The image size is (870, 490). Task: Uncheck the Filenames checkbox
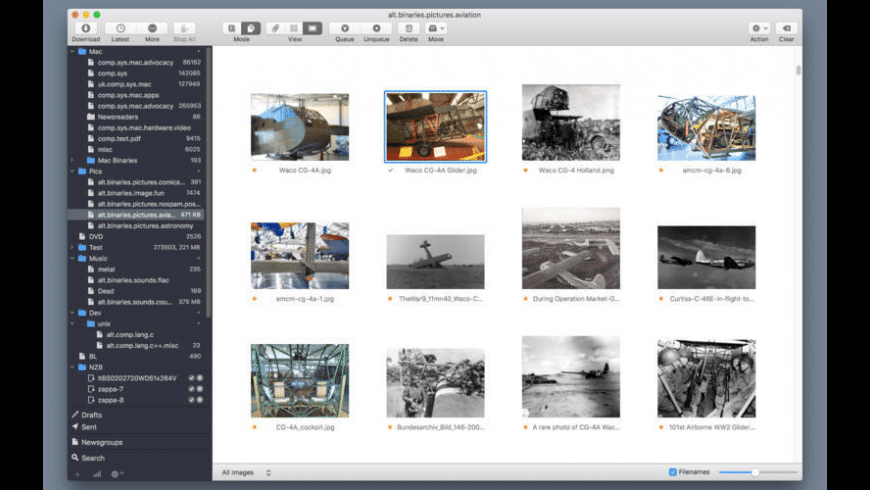672,472
